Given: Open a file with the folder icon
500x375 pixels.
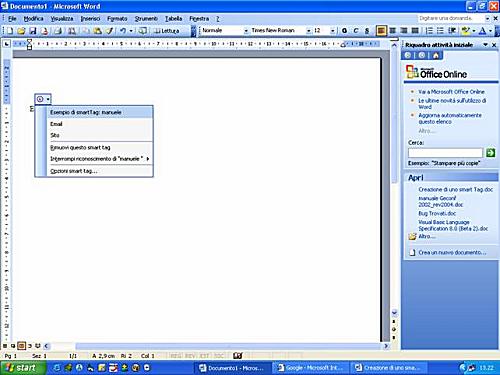Looking at the screenshot, I should coord(21,31).
